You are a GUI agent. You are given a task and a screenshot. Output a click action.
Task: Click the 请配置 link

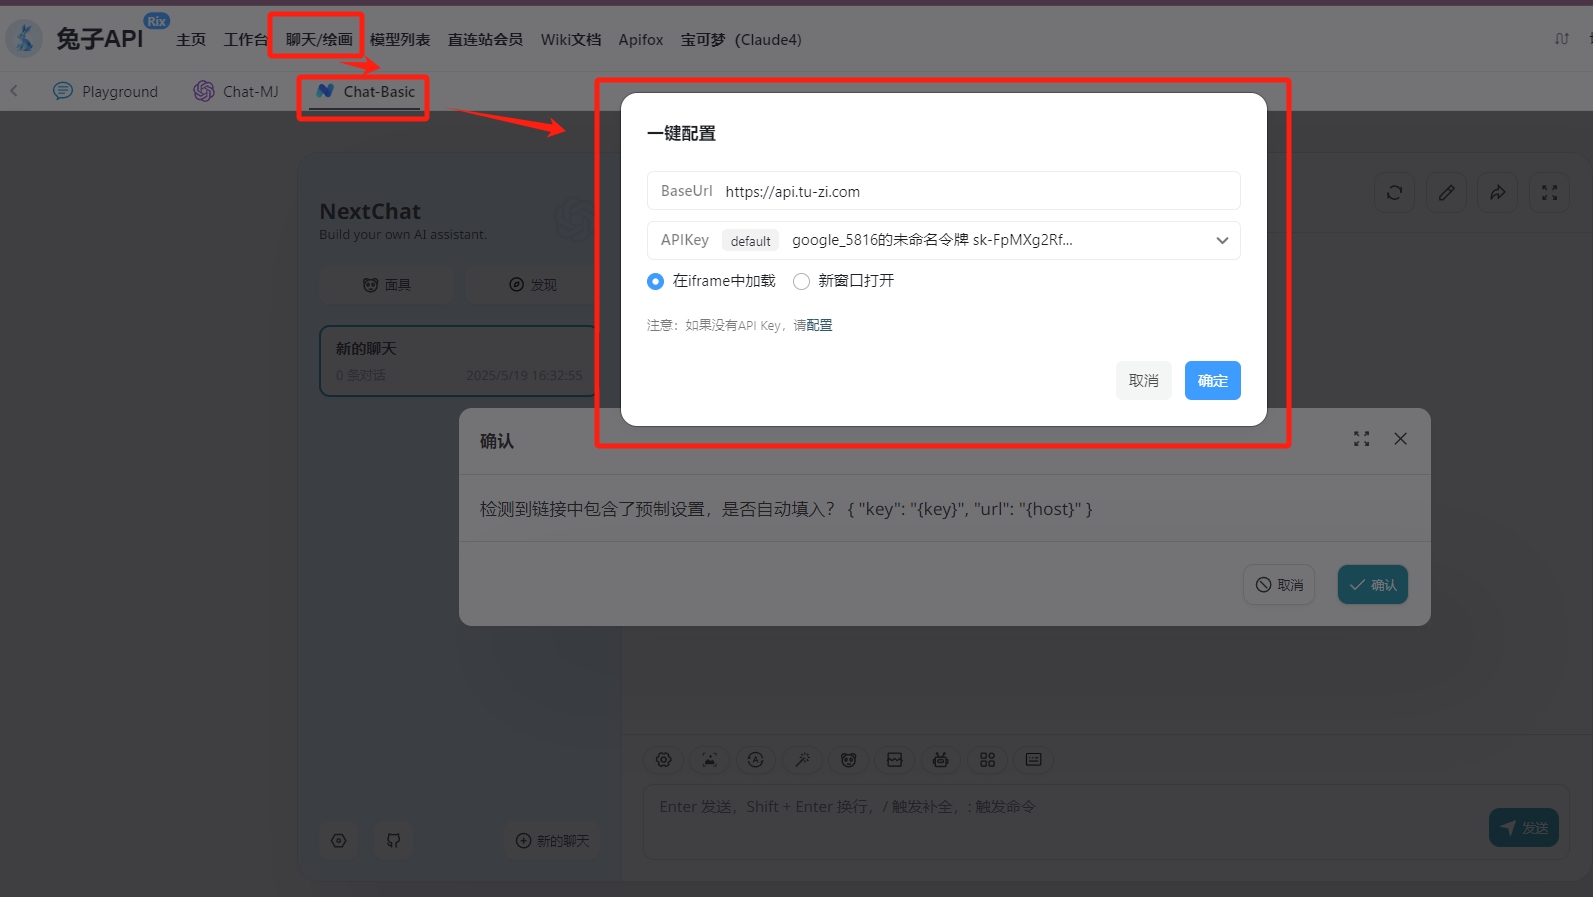[x=812, y=326]
